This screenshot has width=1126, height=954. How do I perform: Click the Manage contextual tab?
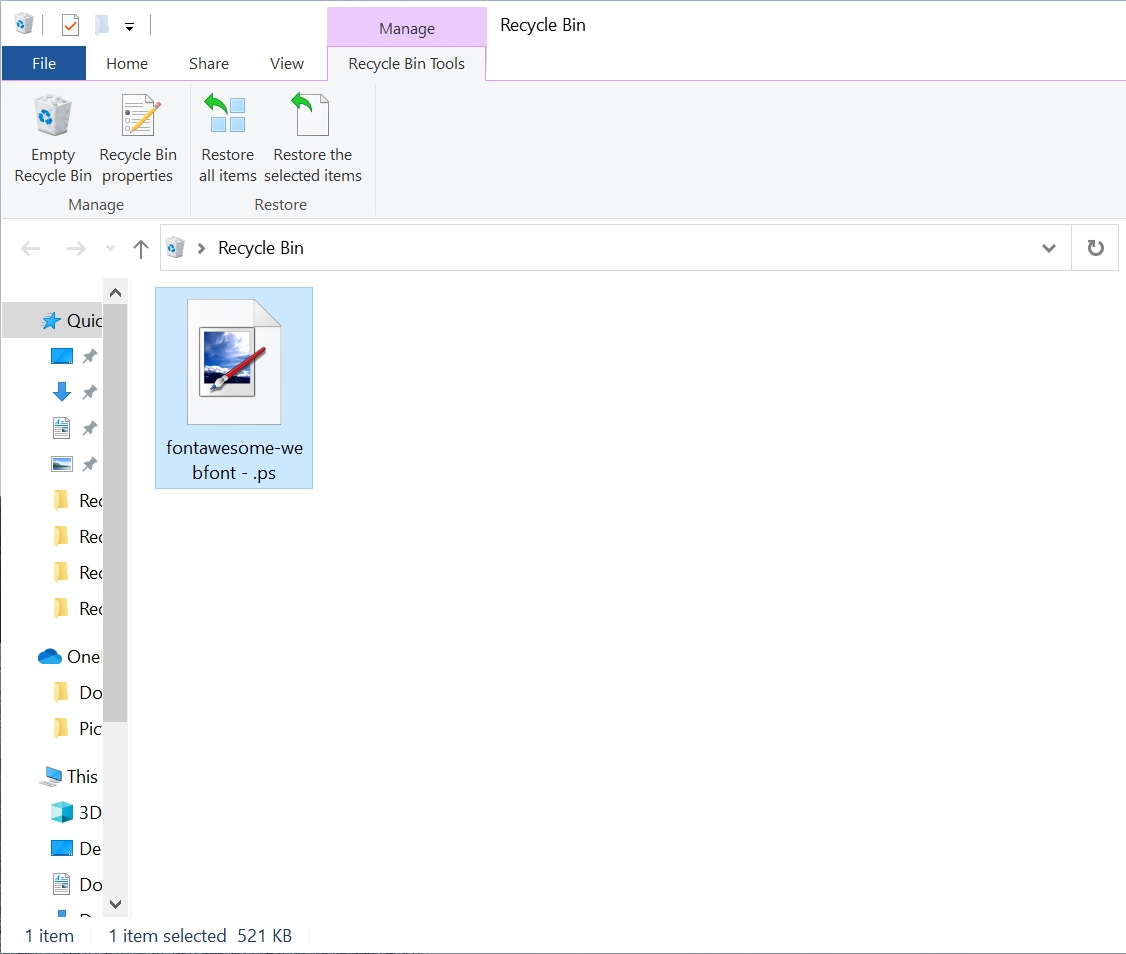406,28
